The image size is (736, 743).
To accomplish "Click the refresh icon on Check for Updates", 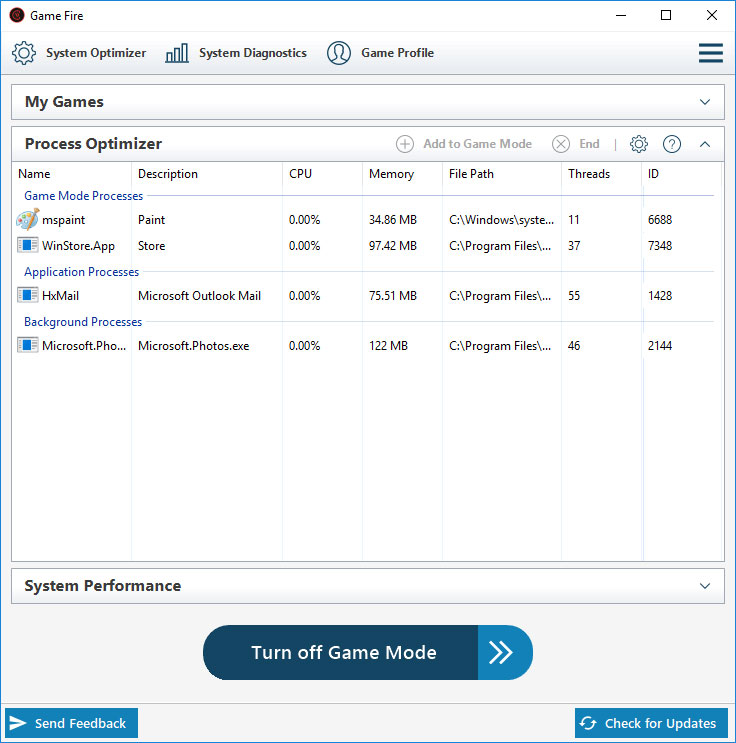I will click(x=588, y=723).
